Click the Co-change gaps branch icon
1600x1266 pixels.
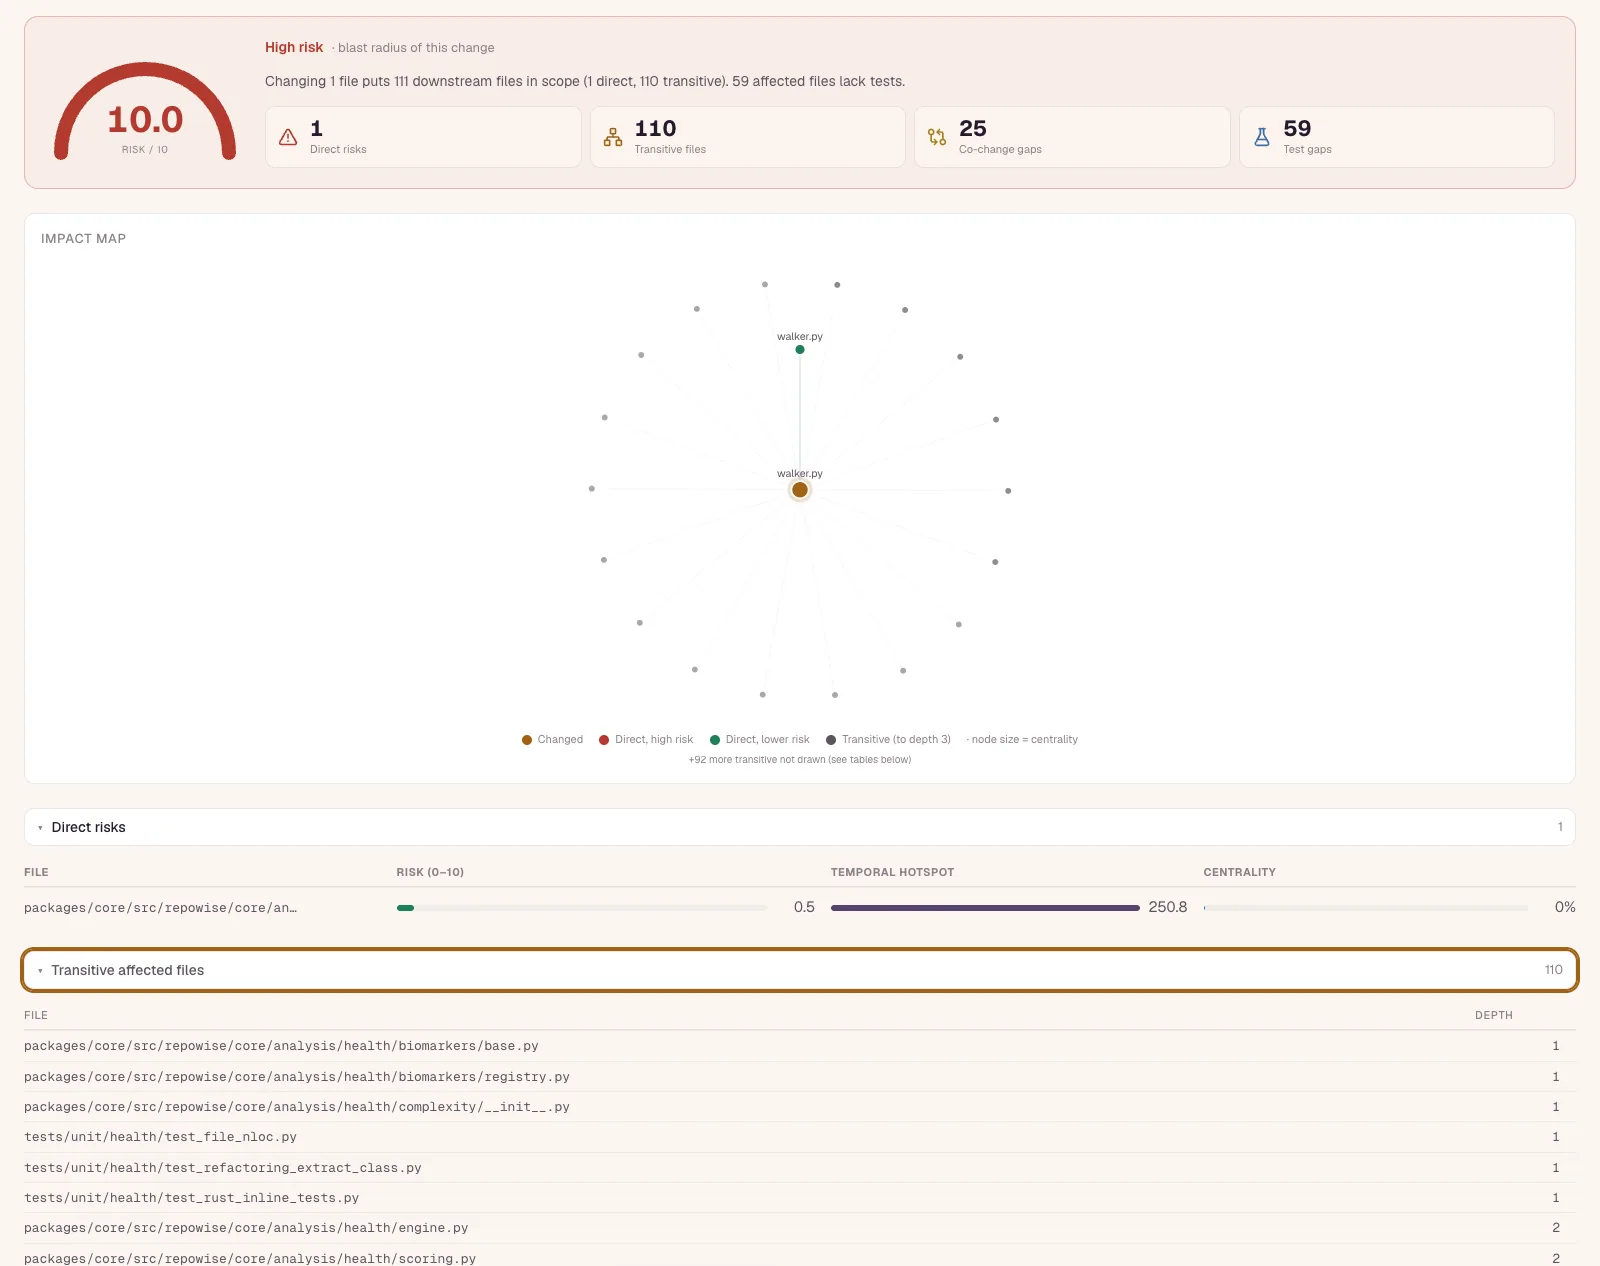937,137
